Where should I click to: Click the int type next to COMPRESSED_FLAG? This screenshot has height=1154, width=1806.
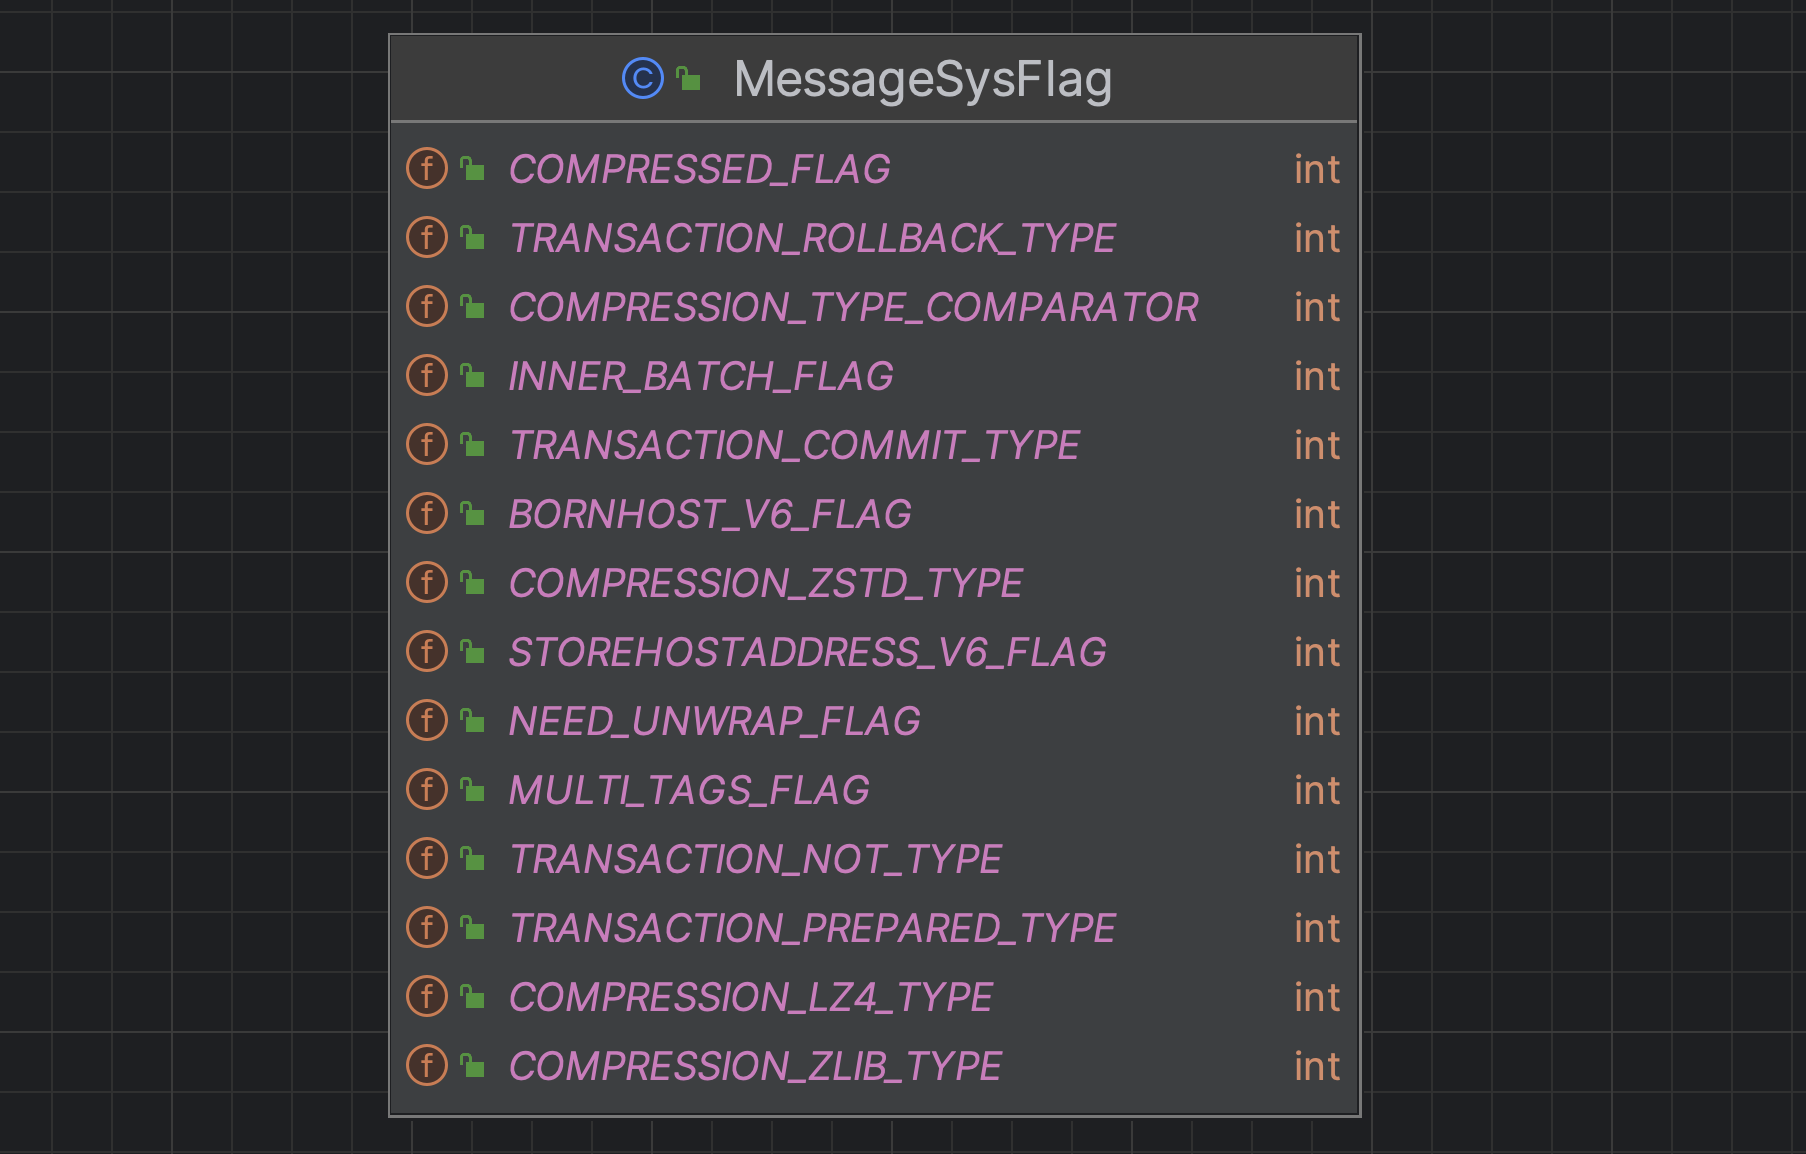coord(1317,169)
